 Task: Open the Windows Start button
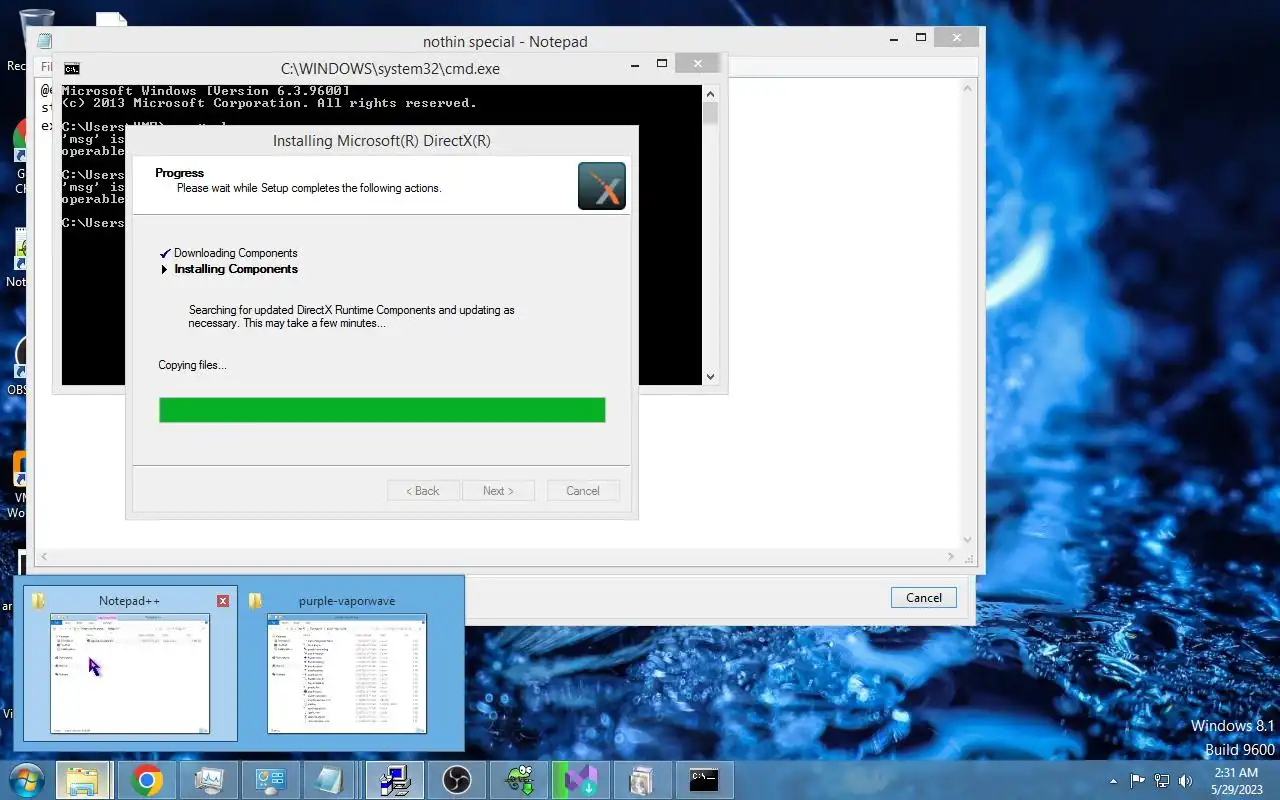point(26,780)
